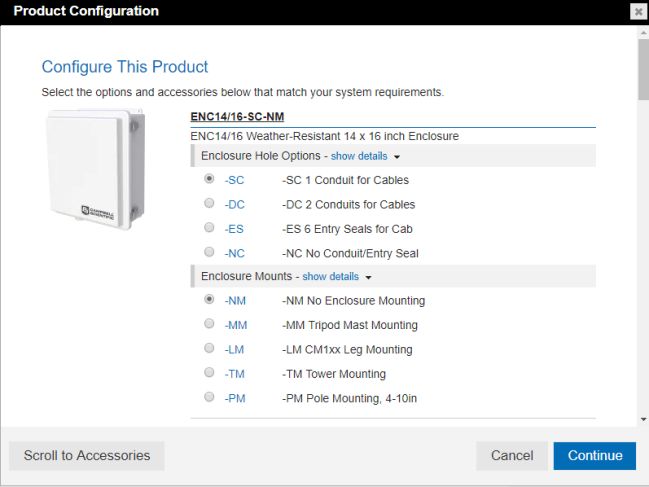Click the '-PM Pole Mounting, 4-10in' description
This screenshot has width=649, height=487.
(x=350, y=398)
